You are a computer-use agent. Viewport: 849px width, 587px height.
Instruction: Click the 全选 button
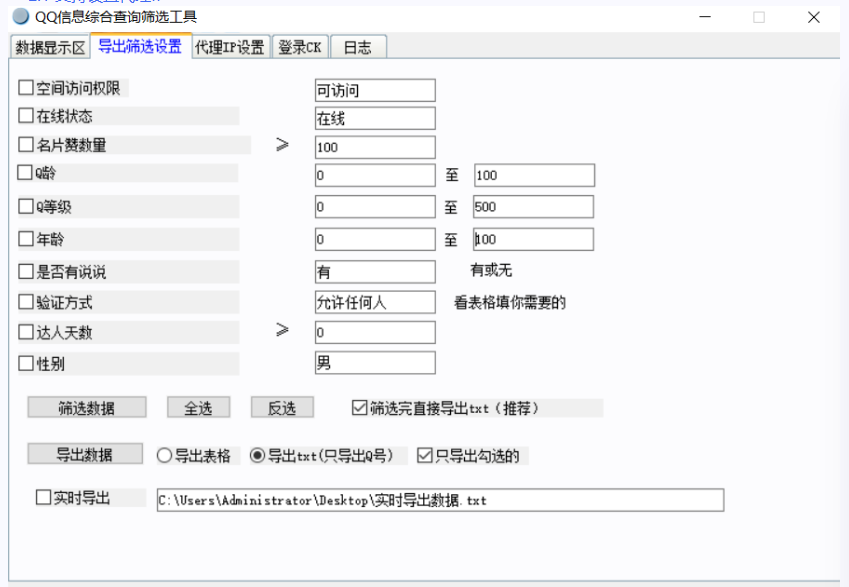coord(198,407)
